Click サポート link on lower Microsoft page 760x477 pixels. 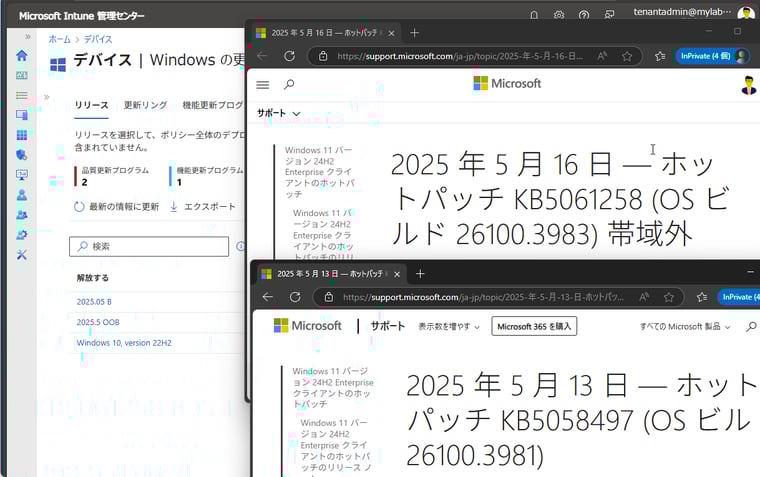(387, 326)
